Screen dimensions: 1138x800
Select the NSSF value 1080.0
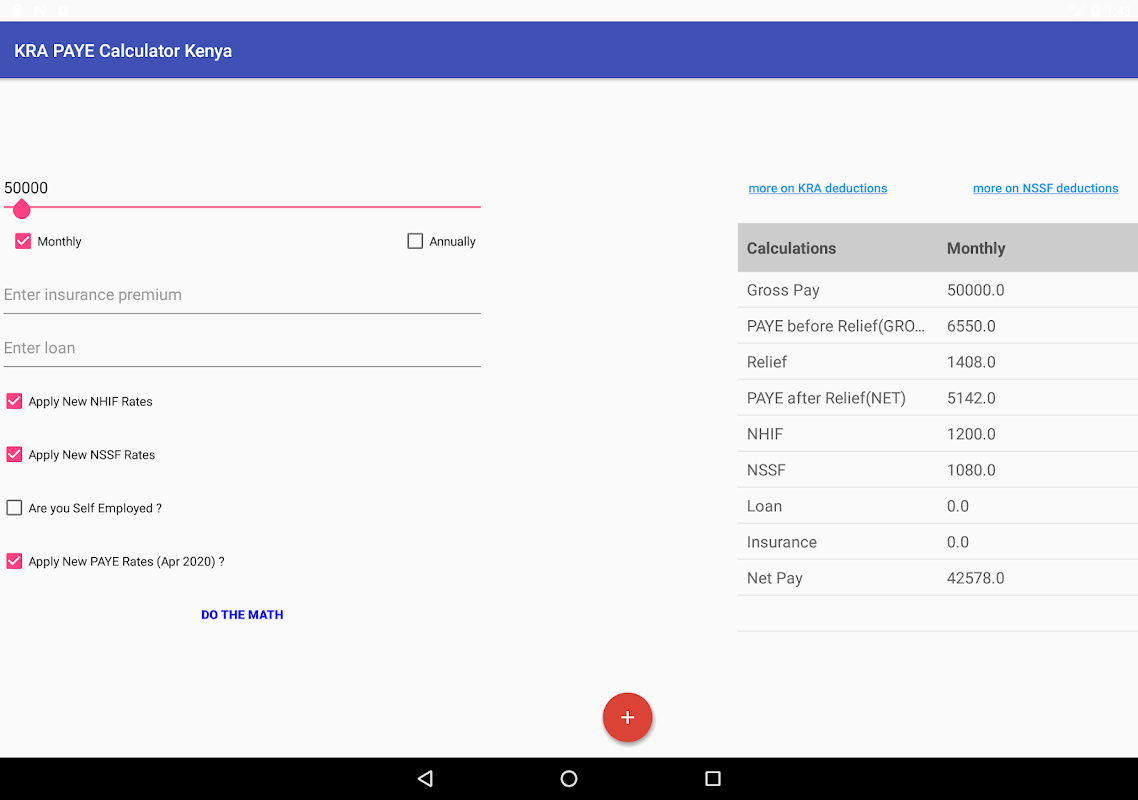[x=971, y=470]
